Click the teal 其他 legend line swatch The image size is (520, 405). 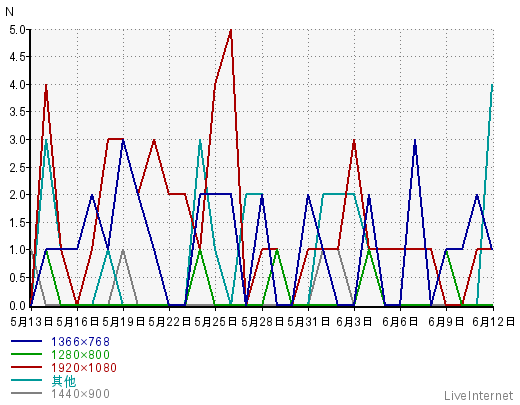click(x=27, y=380)
